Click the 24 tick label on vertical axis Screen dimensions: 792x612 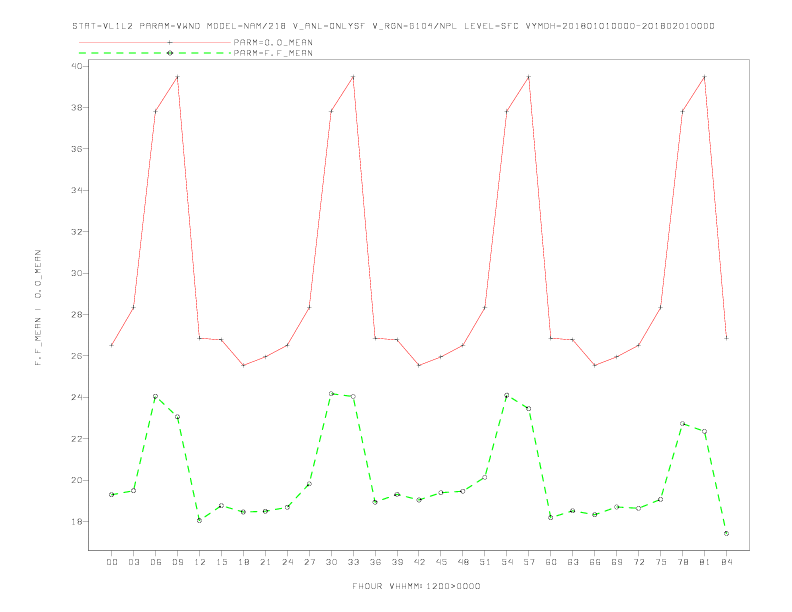pyautogui.click(x=78, y=397)
